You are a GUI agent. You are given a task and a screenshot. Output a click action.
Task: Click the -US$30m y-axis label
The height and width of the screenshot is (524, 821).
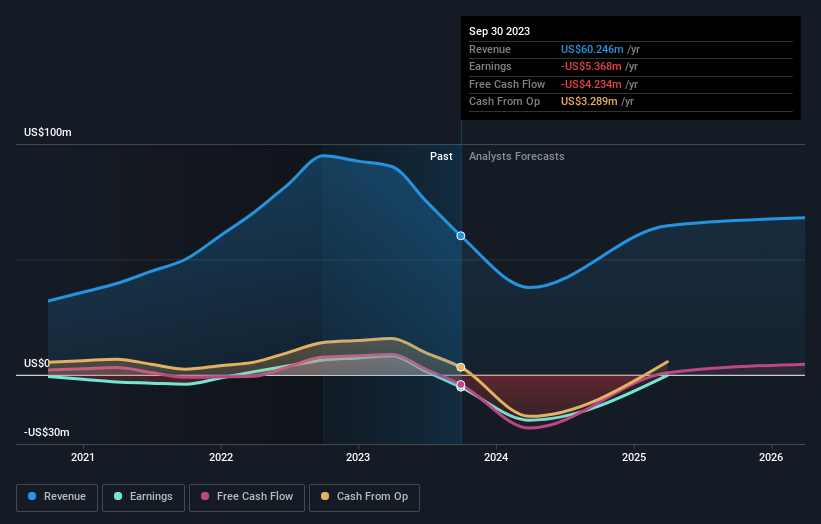tap(47, 432)
